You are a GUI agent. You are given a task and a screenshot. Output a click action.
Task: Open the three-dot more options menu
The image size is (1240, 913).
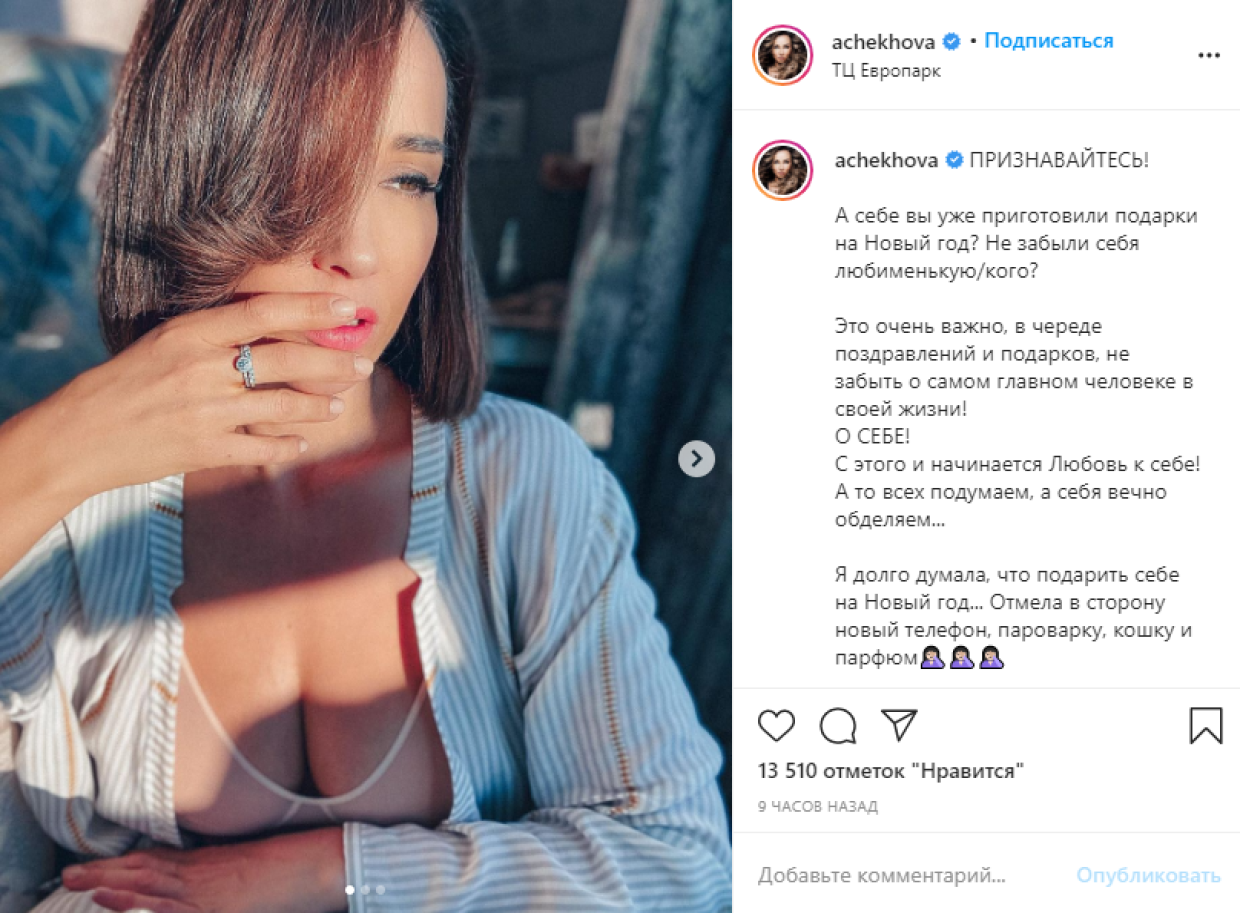(x=1209, y=56)
